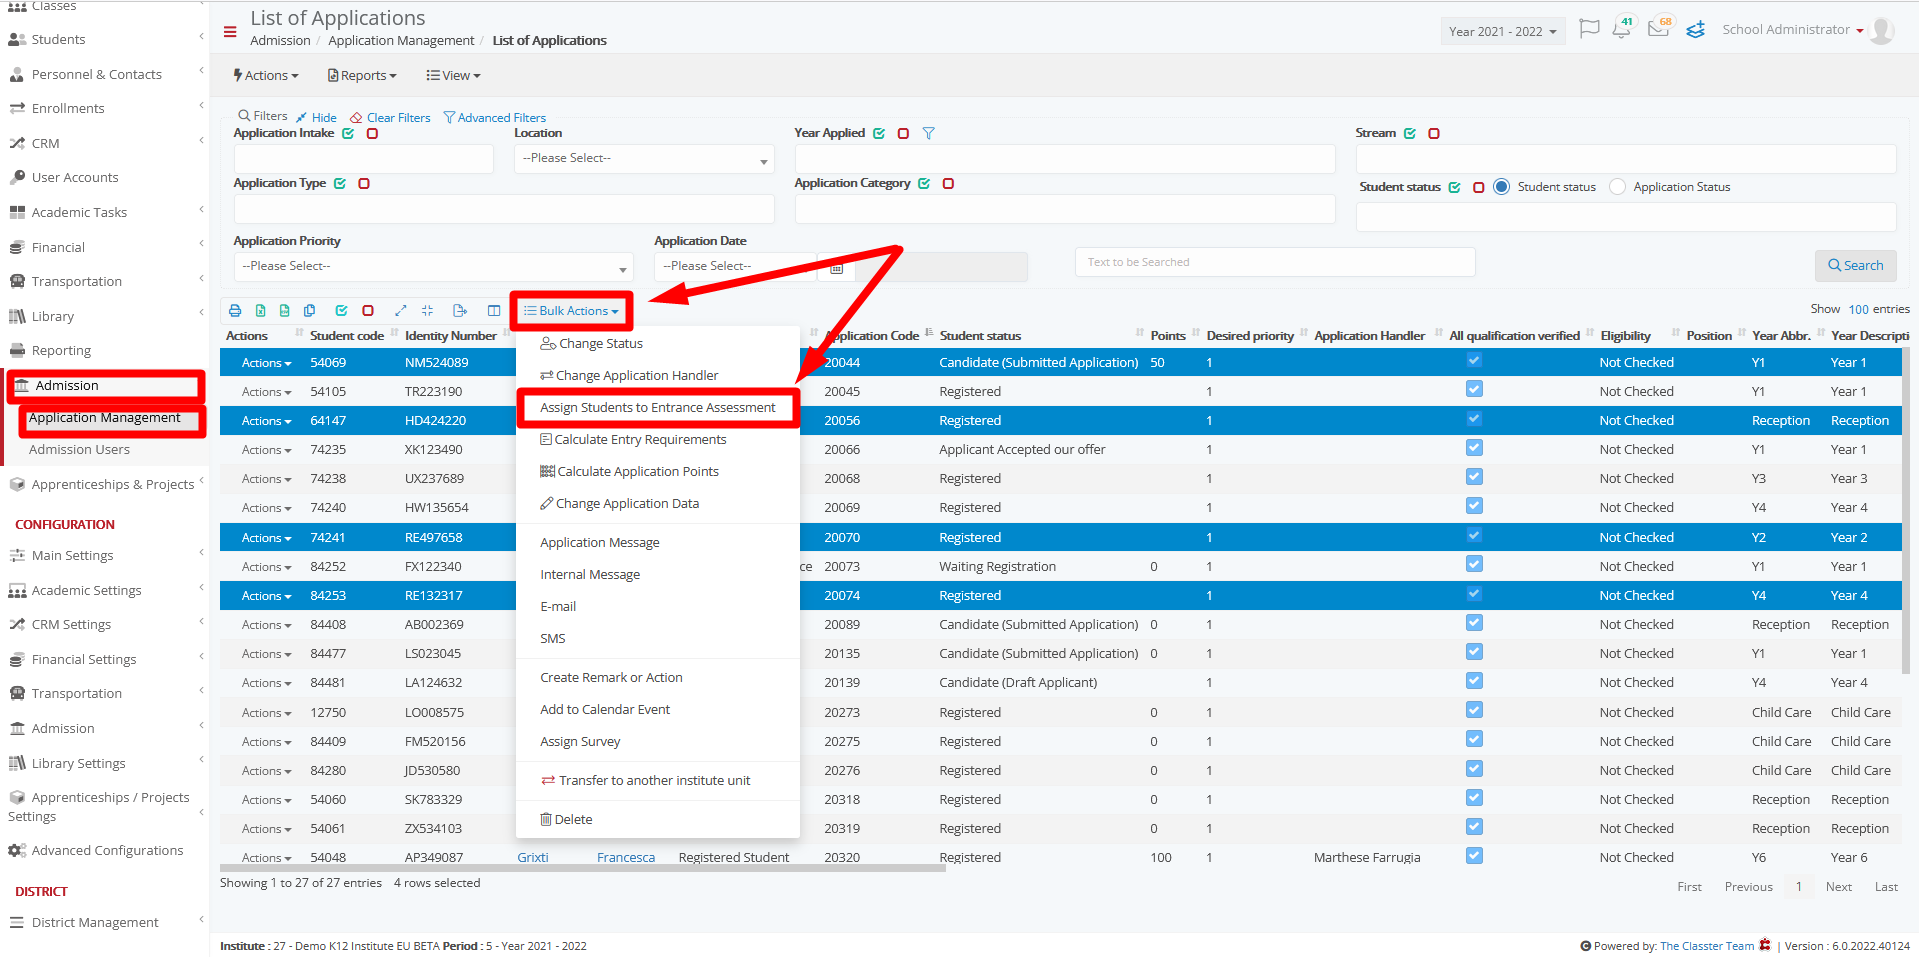The height and width of the screenshot is (957, 1919).
Task: Click the Francesca name link
Action: click(626, 858)
